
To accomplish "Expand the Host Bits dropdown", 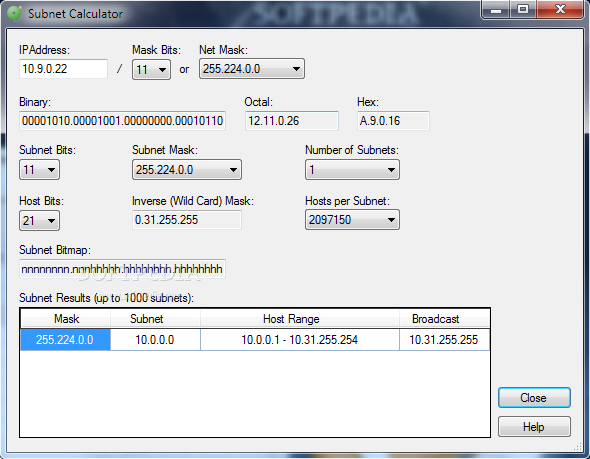I will (39, 220).
